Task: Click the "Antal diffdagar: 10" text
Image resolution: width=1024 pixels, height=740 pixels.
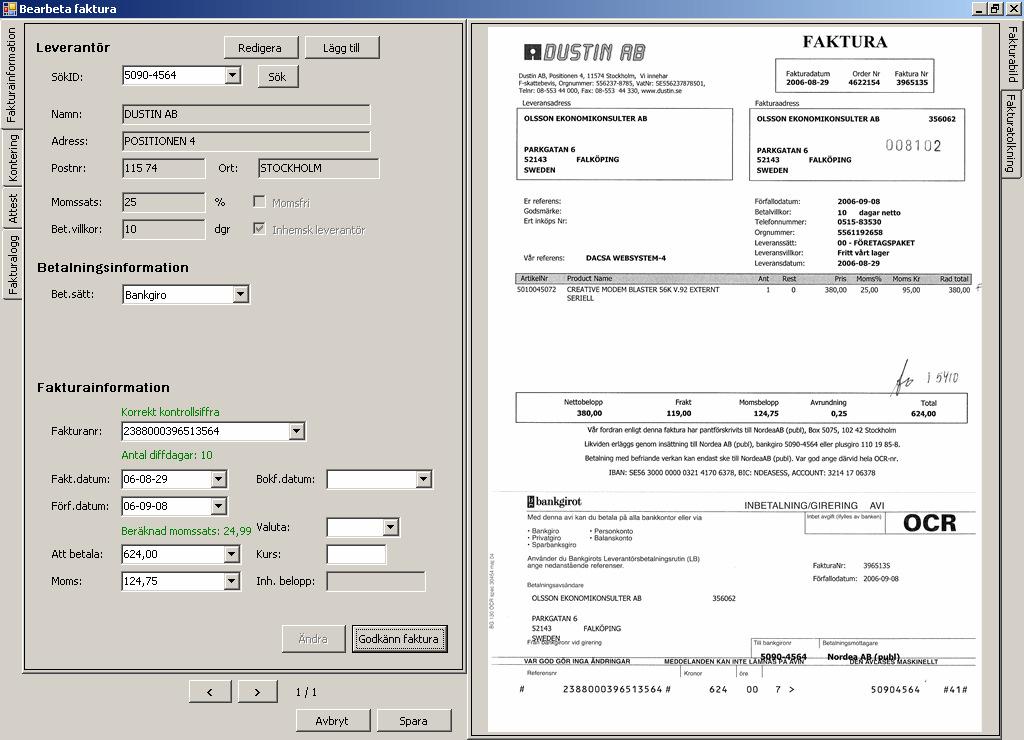Action: point(167,455)
